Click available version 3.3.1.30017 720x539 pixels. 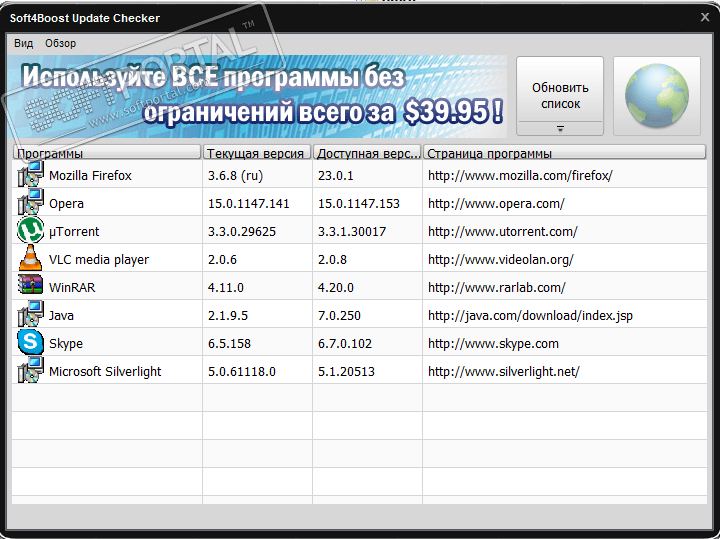(x=352, y=231)
